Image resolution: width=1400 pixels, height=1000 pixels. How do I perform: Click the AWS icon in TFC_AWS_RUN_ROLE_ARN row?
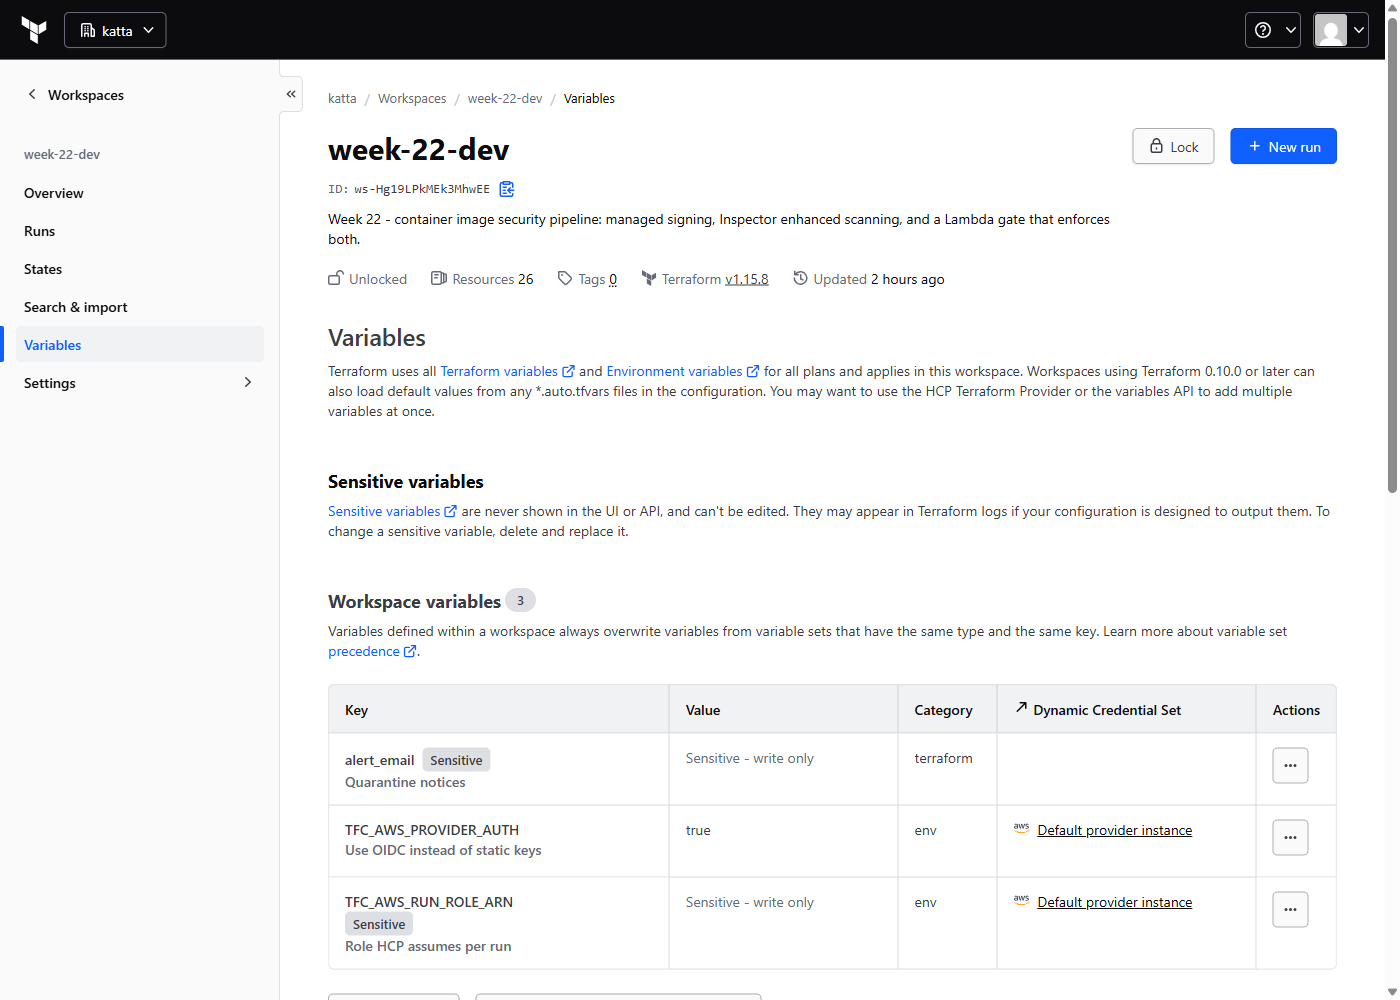1021,900
